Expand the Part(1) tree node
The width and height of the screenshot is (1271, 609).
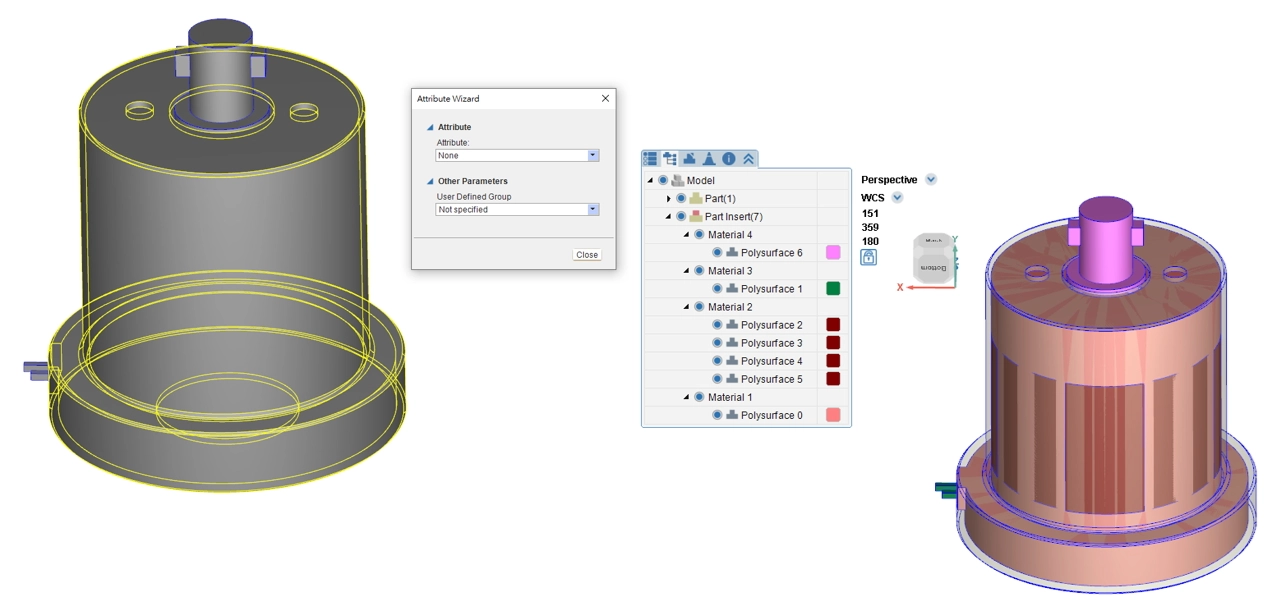668,199
